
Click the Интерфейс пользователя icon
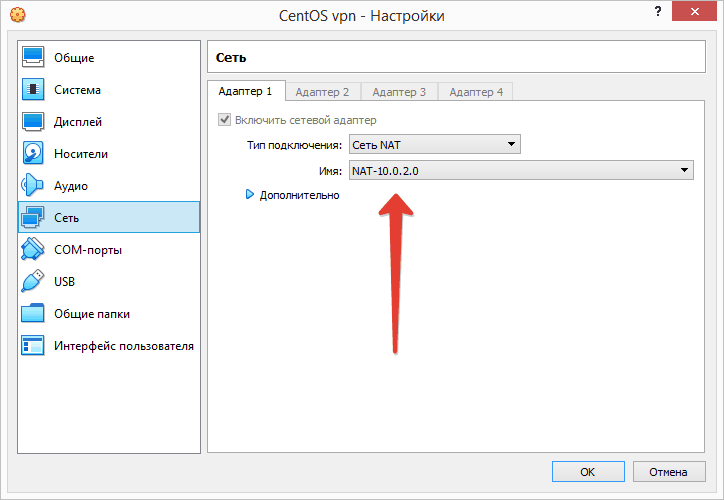[x=34, y=346]
